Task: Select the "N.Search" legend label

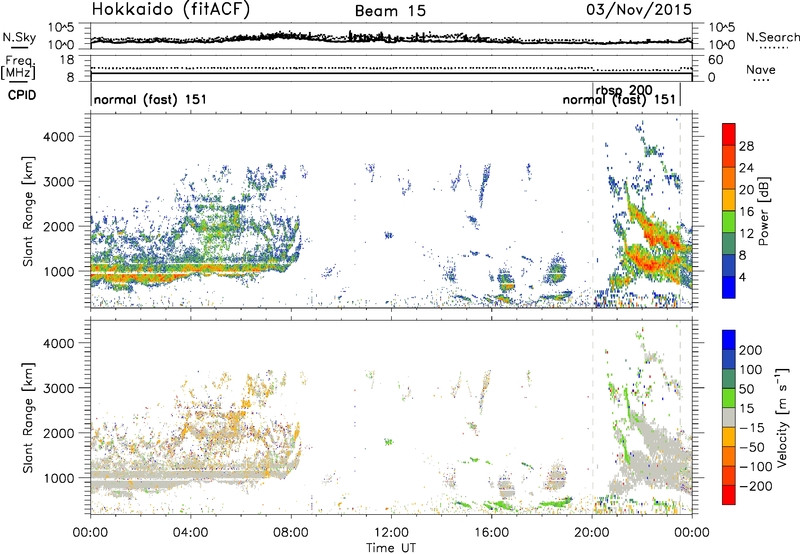Action: pyautogui.click(x=772, y=37)
